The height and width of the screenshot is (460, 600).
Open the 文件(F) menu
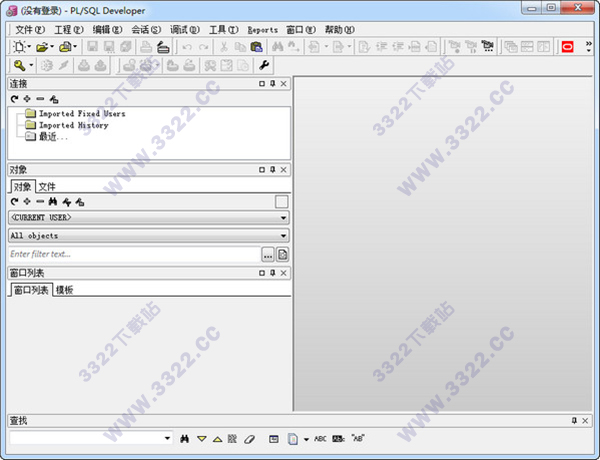pos(30,29)
